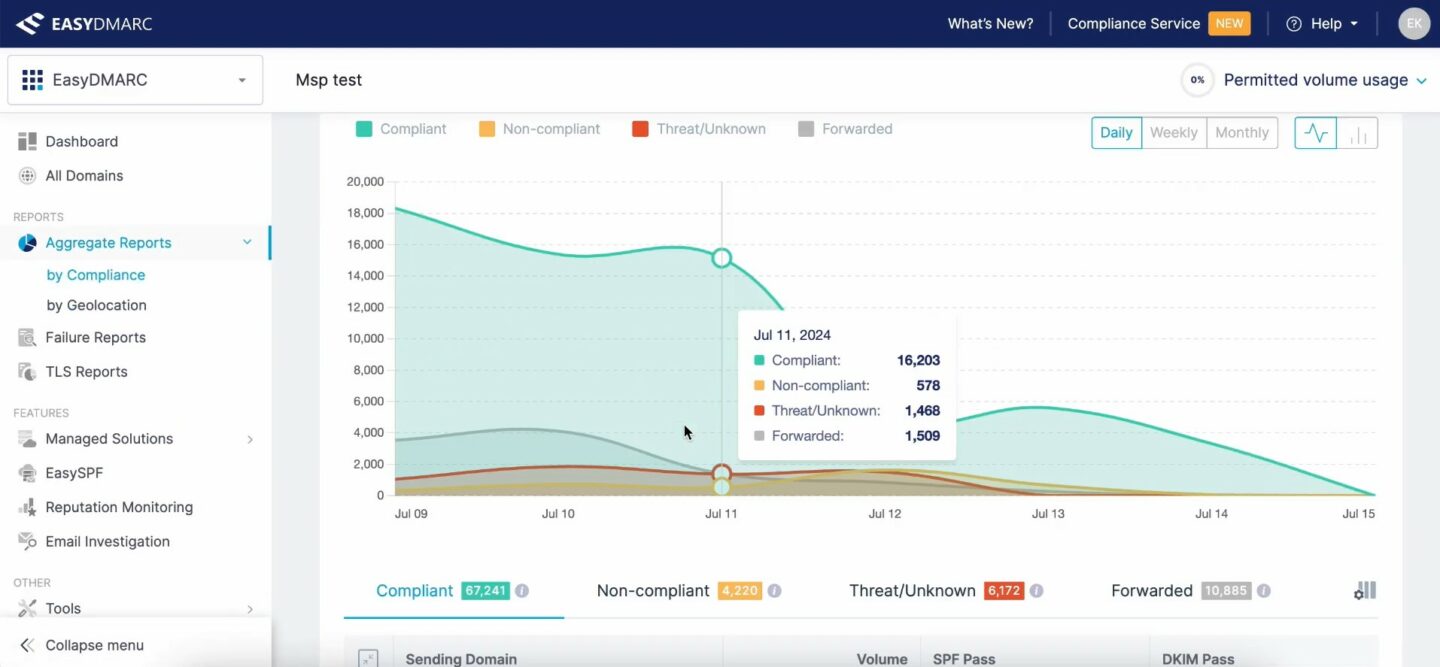Click the permitted volume 0% usage indicator
1440x667 pixels.
pyautogui.click(x=1197, y=80)
